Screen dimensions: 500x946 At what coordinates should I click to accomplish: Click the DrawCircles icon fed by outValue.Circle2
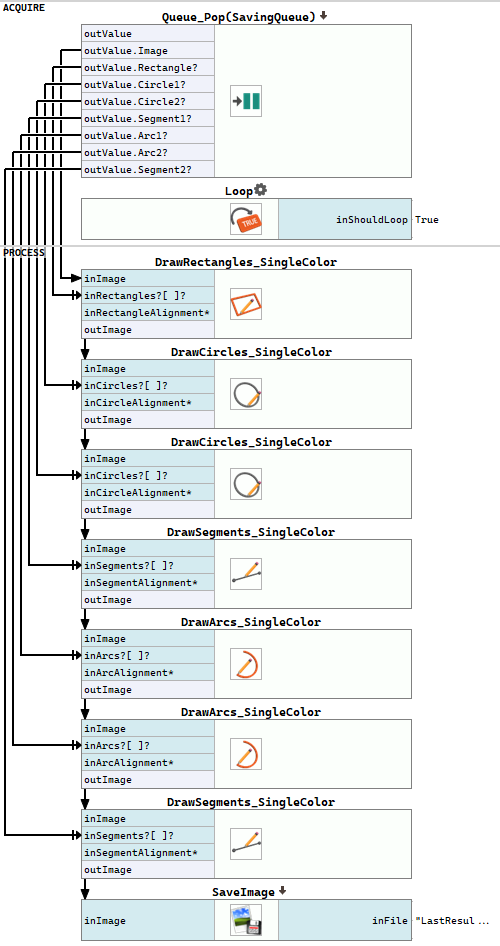coord(245,484)
